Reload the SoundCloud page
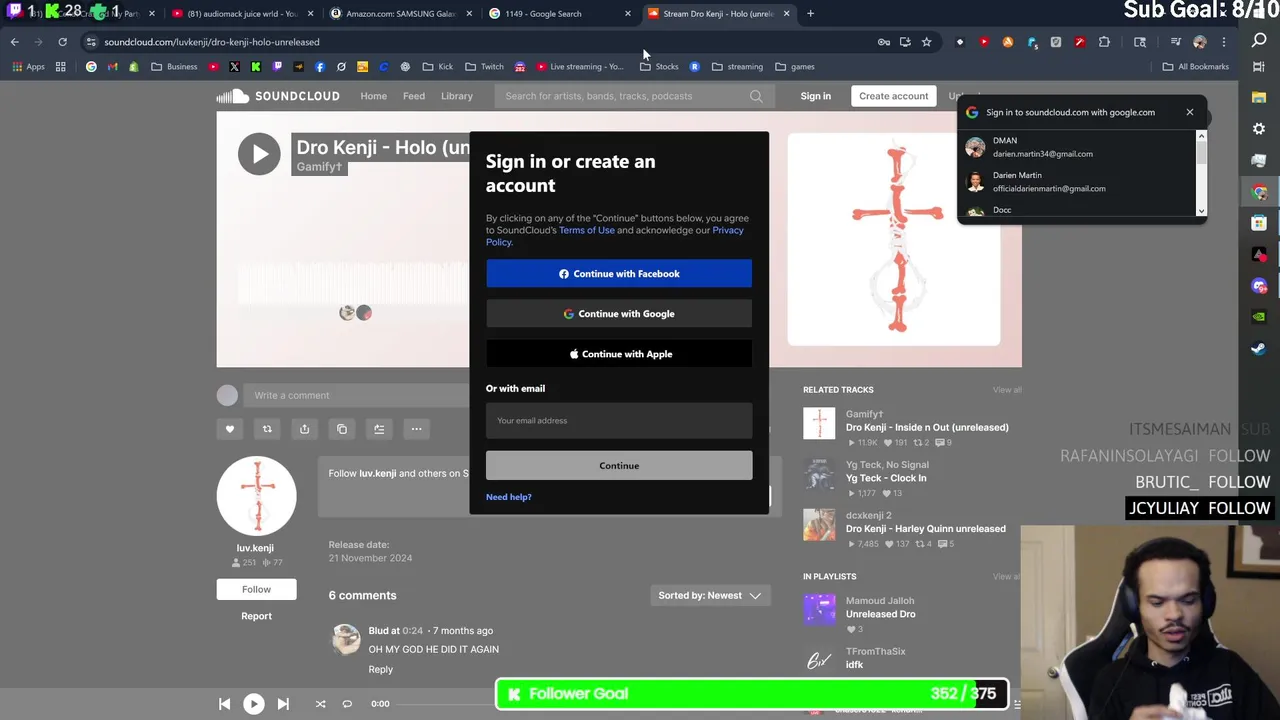1280x720 pixels. (x=62, y=42)
